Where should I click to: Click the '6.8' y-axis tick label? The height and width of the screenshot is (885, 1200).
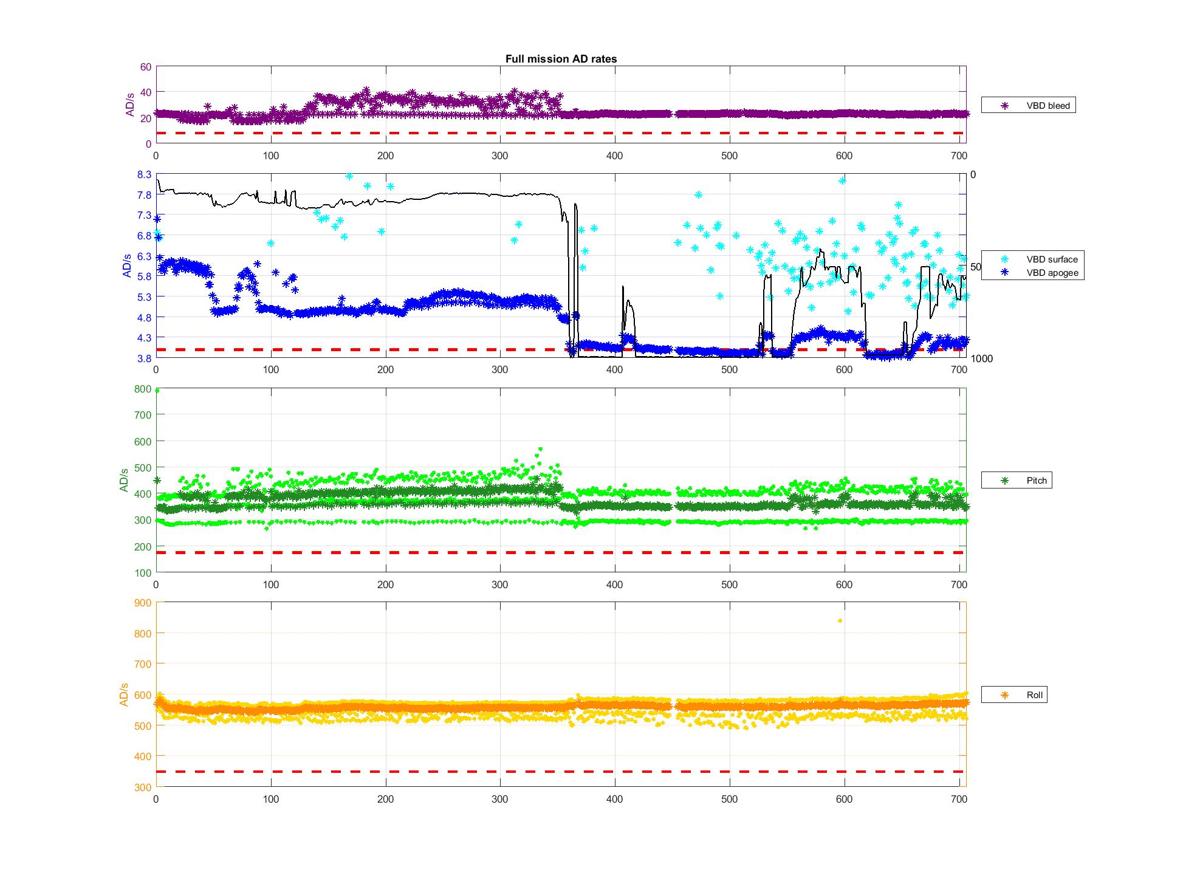(x=145, y=236)
